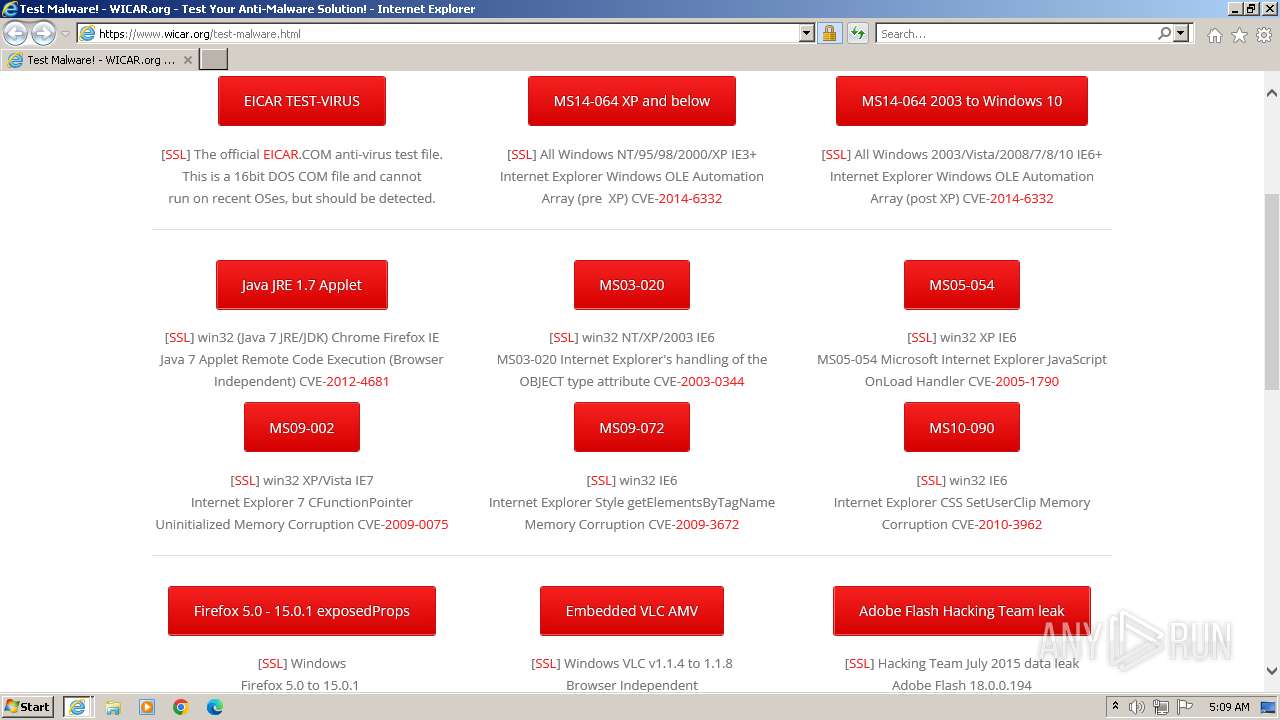
Task: Open the EICAR link in description
Action: pyautogui.click(x=281, y=154)
